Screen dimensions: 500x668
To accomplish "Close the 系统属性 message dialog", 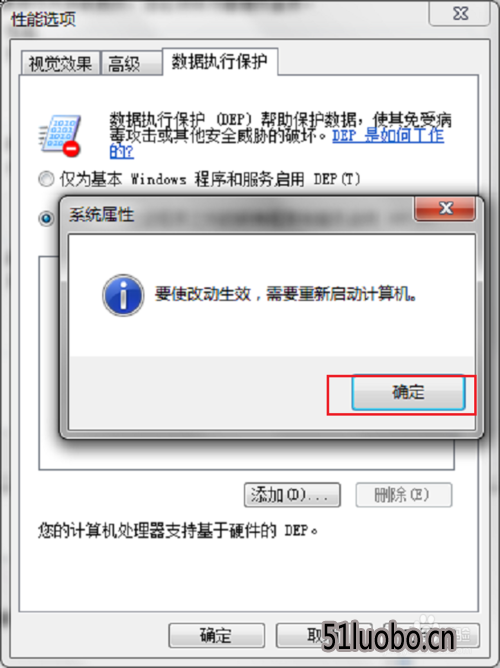I will click(445, 208).
